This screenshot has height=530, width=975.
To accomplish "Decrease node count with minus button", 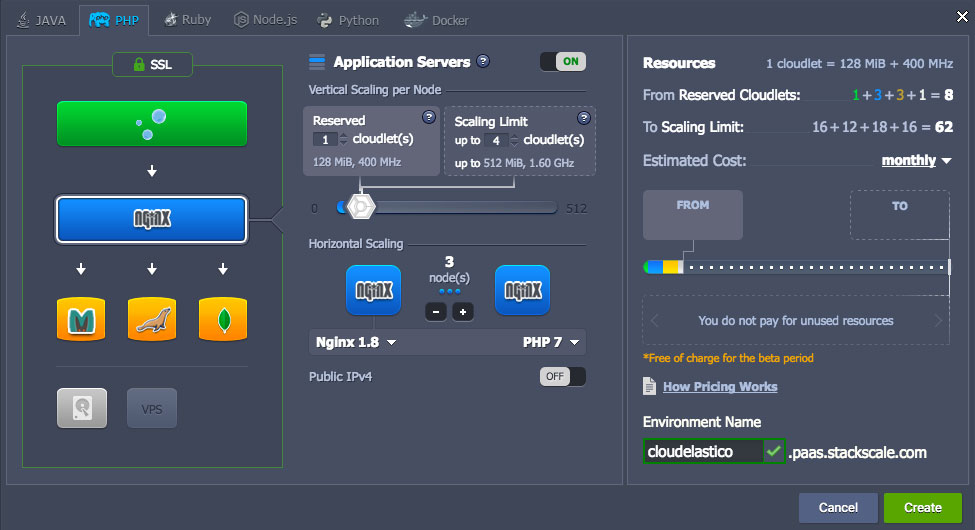I will click(436, 312).
